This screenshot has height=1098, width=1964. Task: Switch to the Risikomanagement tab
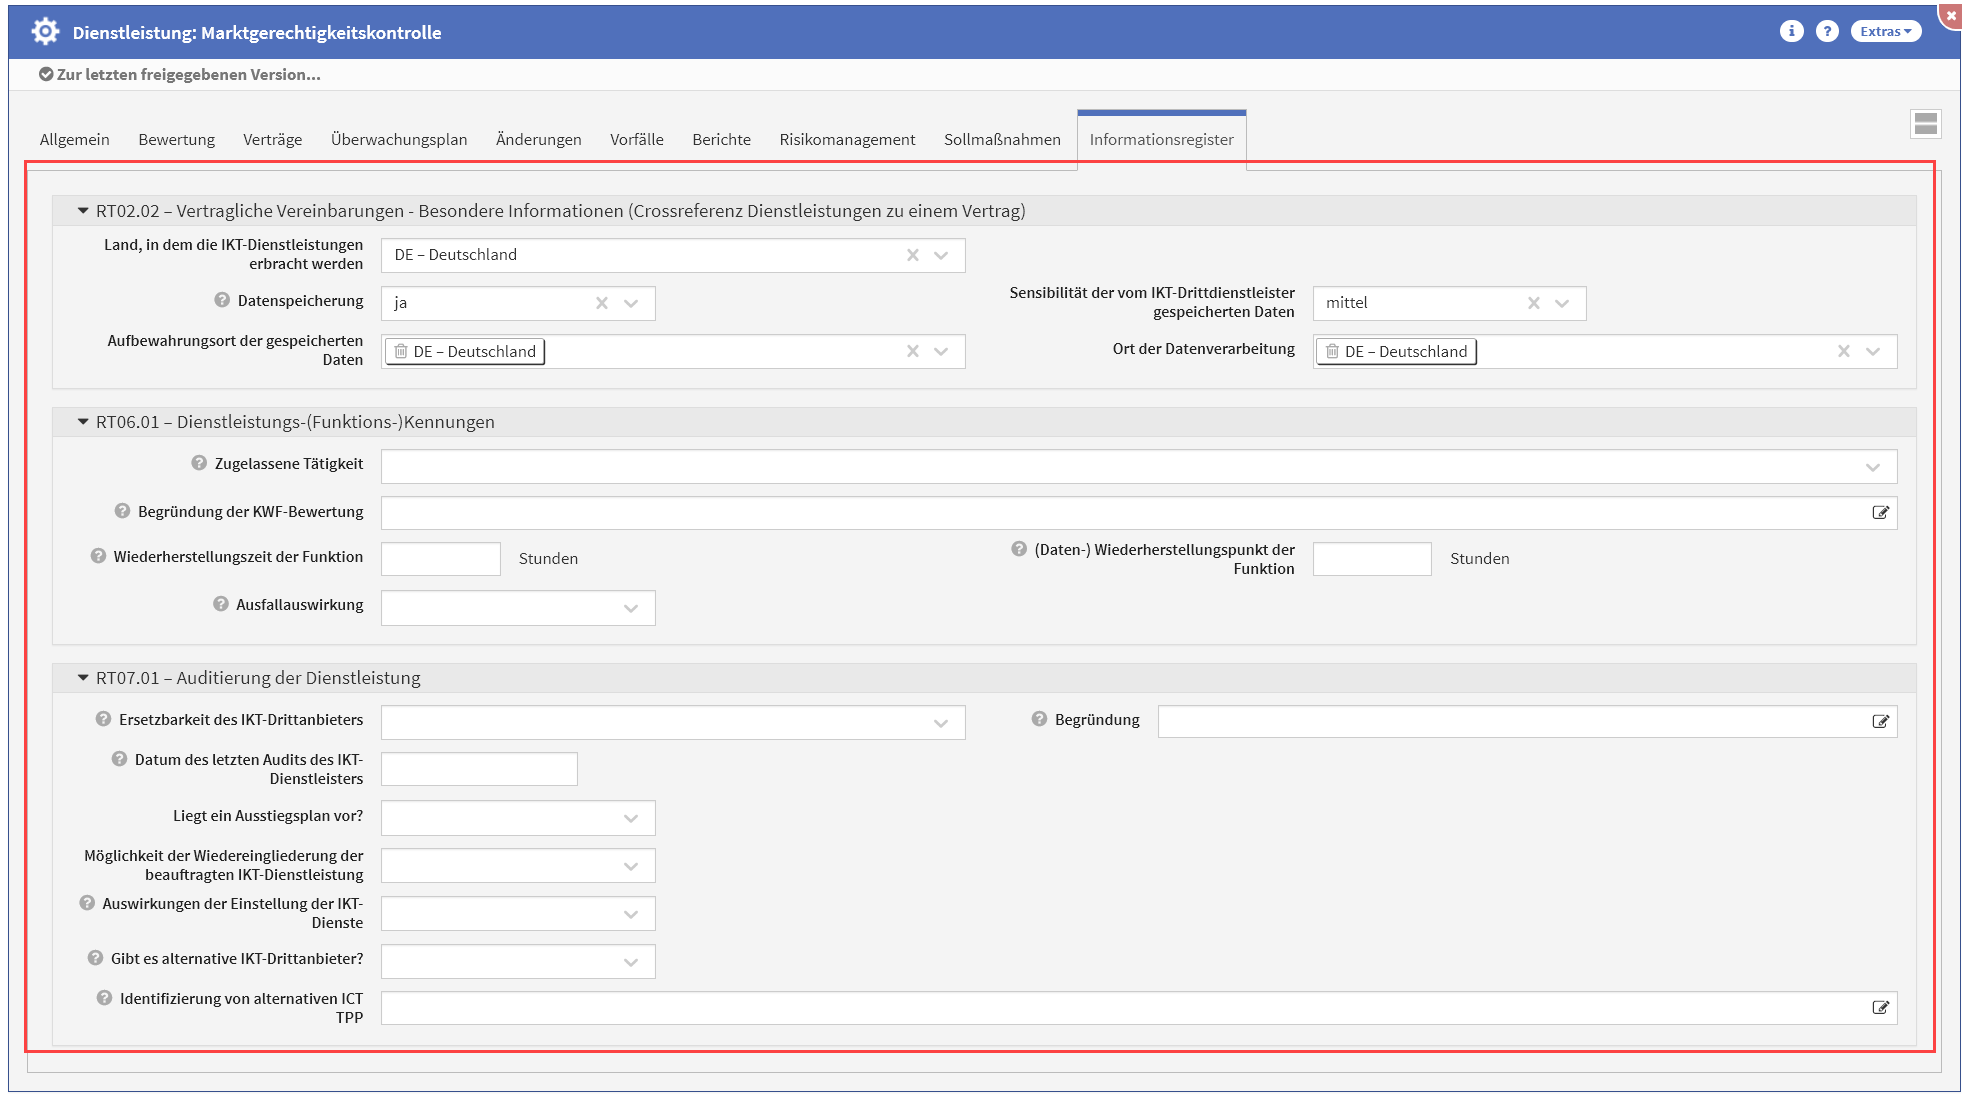pyautogui.click(x=847, y=140)
